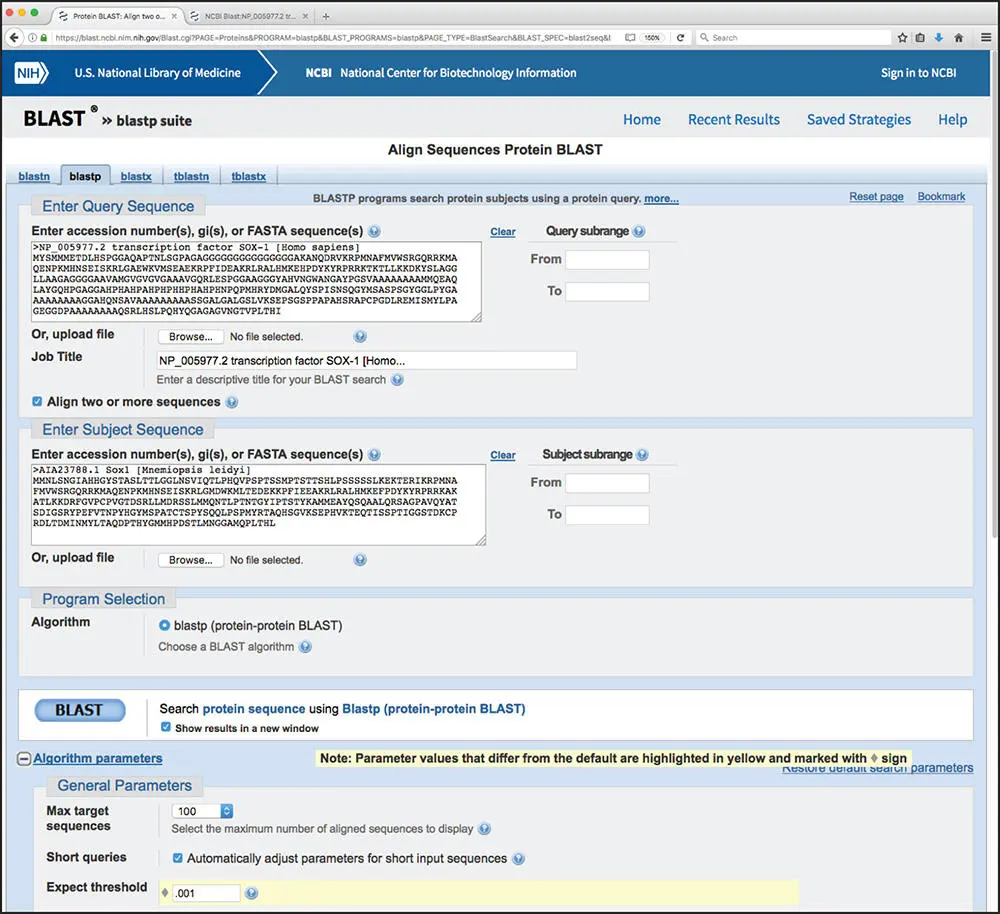Click the Reset page link
Viewport: 1000px width, 914px height.
pos(876,196)
